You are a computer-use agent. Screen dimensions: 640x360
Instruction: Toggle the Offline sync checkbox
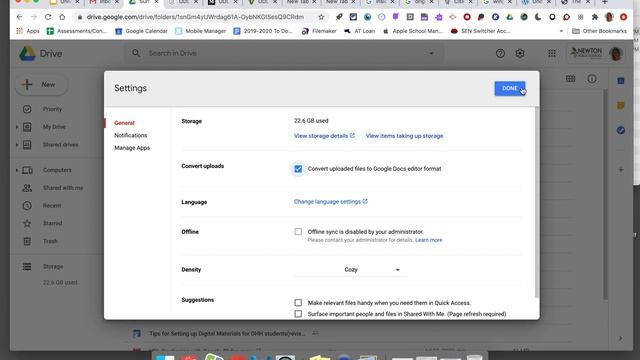[x=298, y=231]
